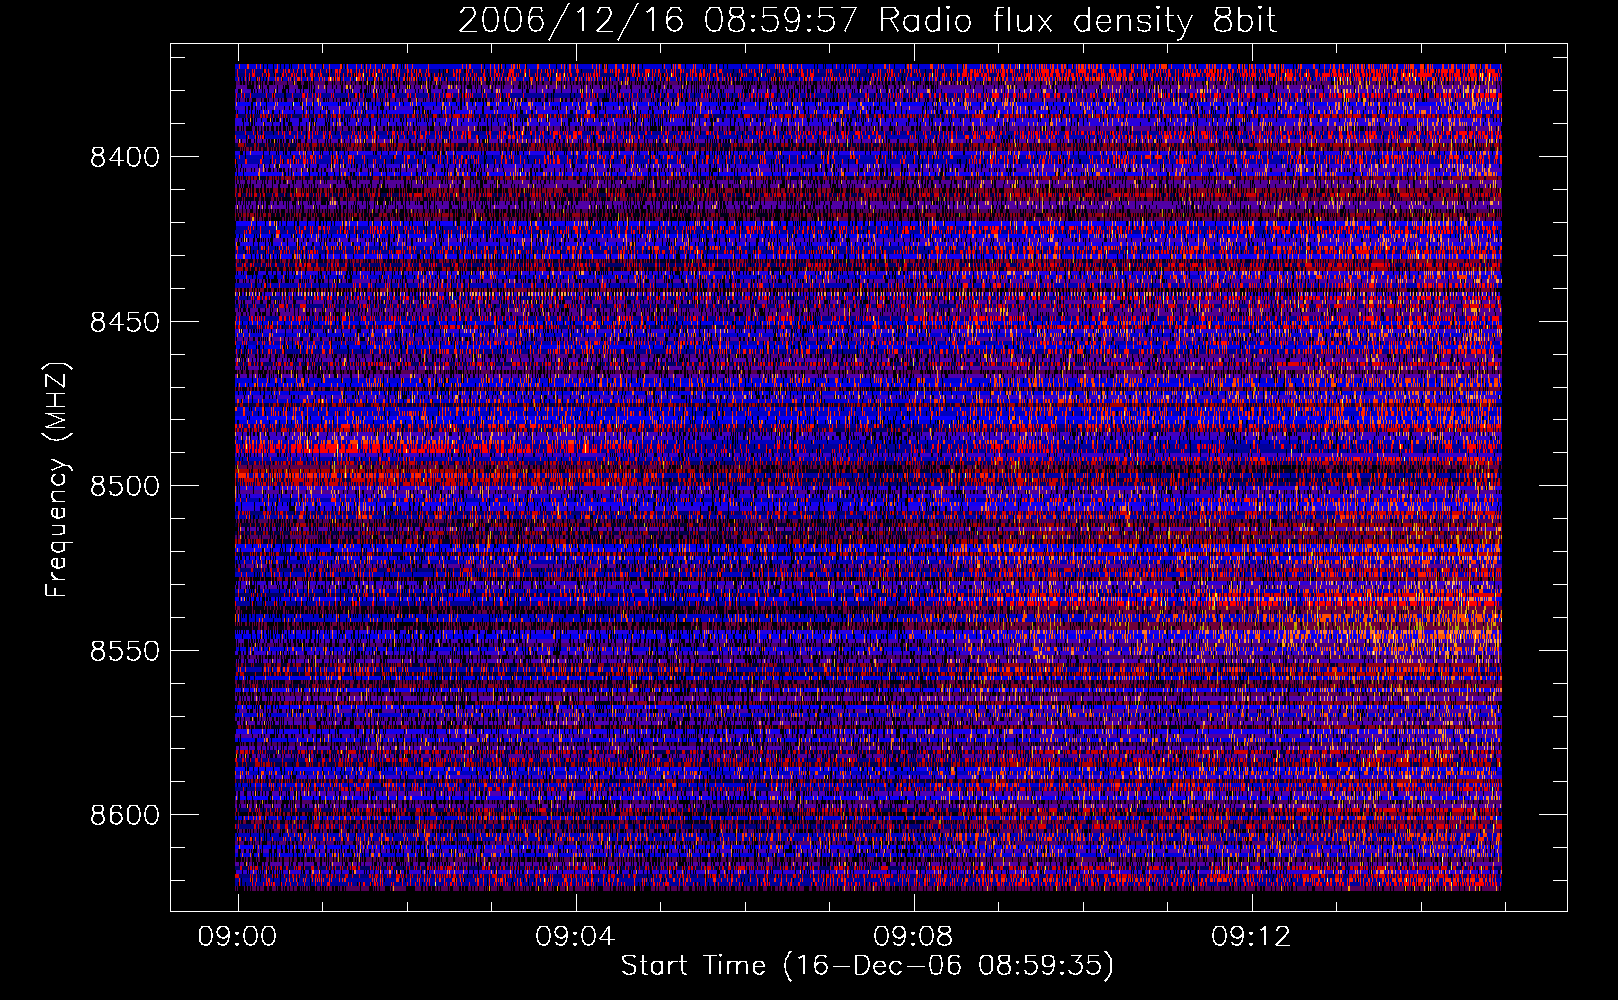Click the 8600 frequency axis label
The image size is (1618, 1000).
pyautogui.click(x=124, y=815)
